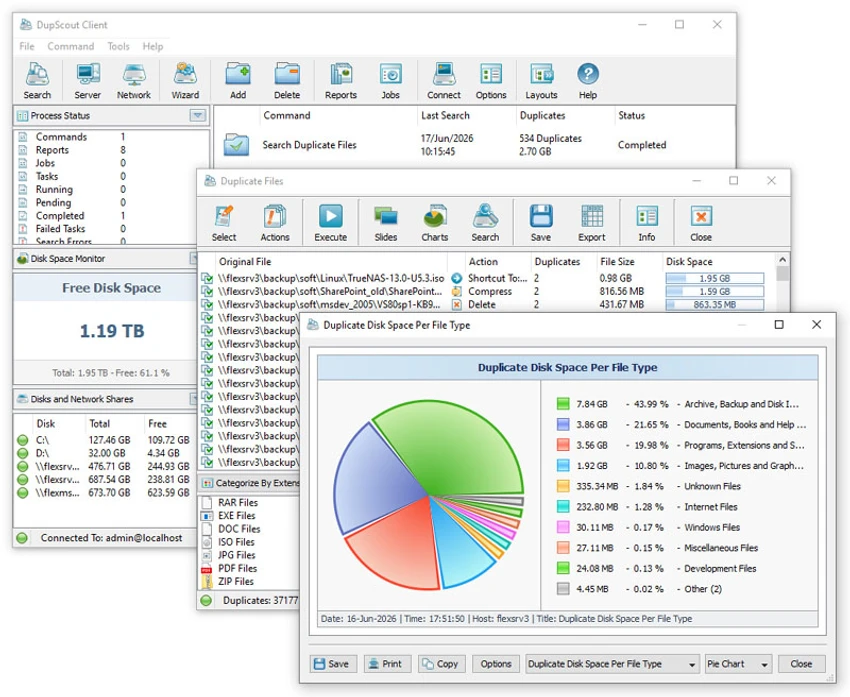Screen dimensions: 850x697
Task: Open the Jobs toolbar icon
Action: (x=390, y=81)
